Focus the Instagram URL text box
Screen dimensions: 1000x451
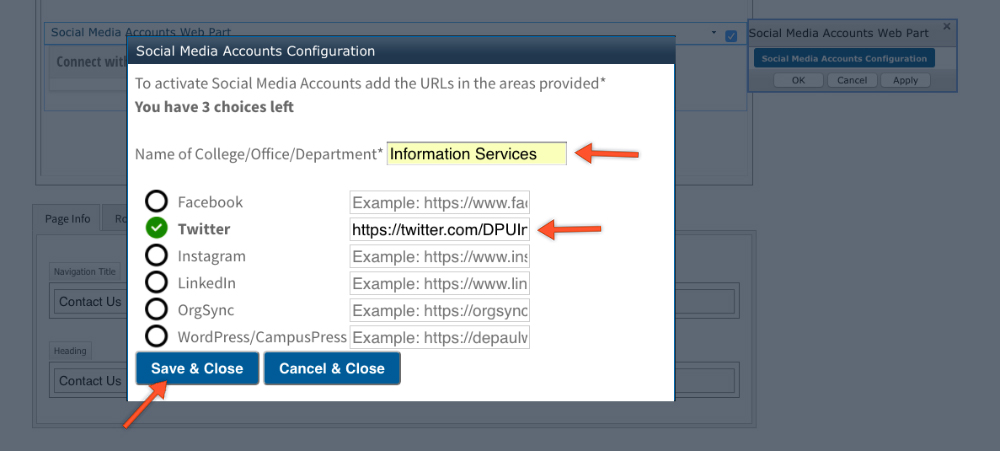click(439, 256)
